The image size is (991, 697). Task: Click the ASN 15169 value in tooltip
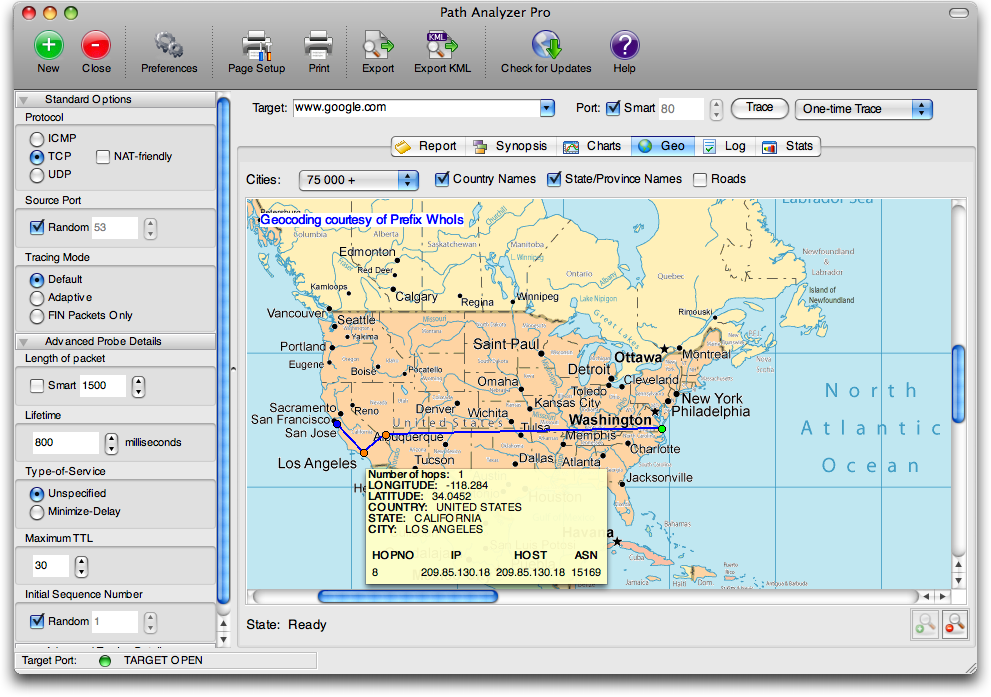pos(586,573)
